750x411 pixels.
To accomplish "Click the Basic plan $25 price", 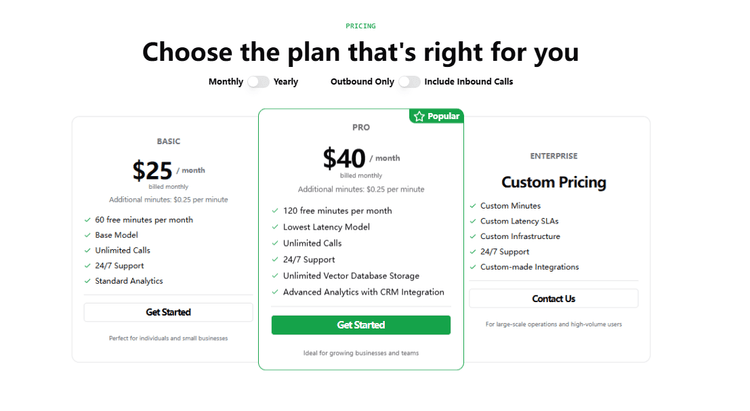I will click(x=152, y=171).
